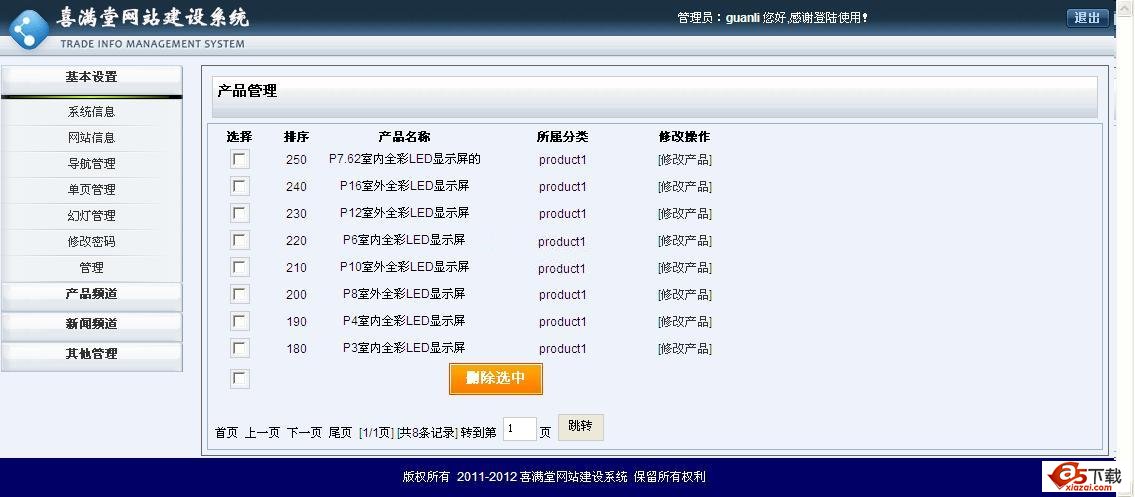Go to 导航管理 in sidebar
The image size is (1135, 497).
click(x=91, y=163)
